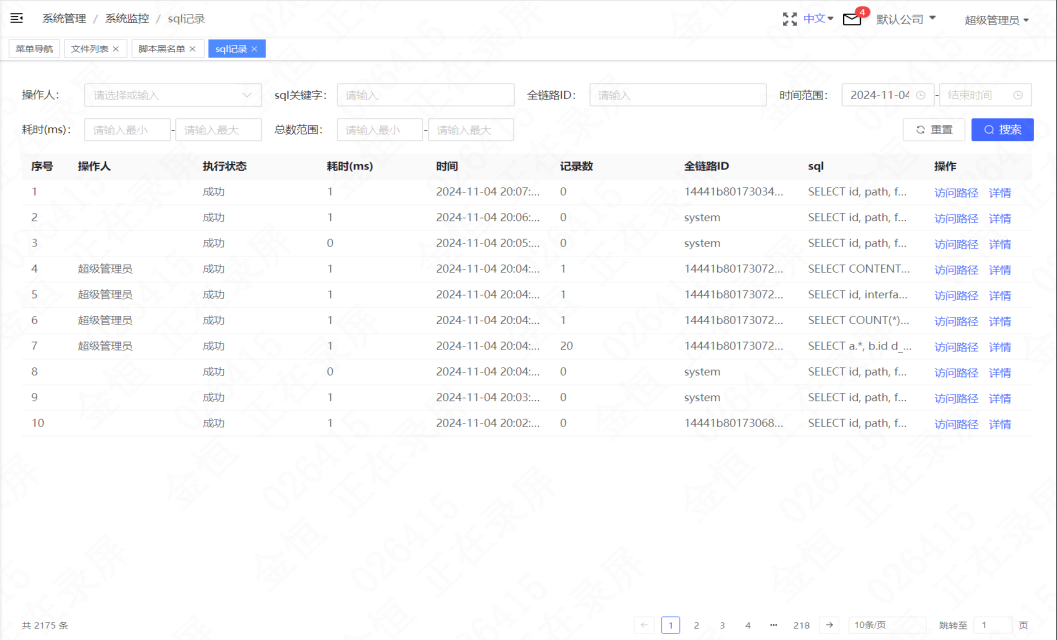Click the 共 2175 条 total count
Viewport: 1057px width, 640px height.
pos(44,625)
